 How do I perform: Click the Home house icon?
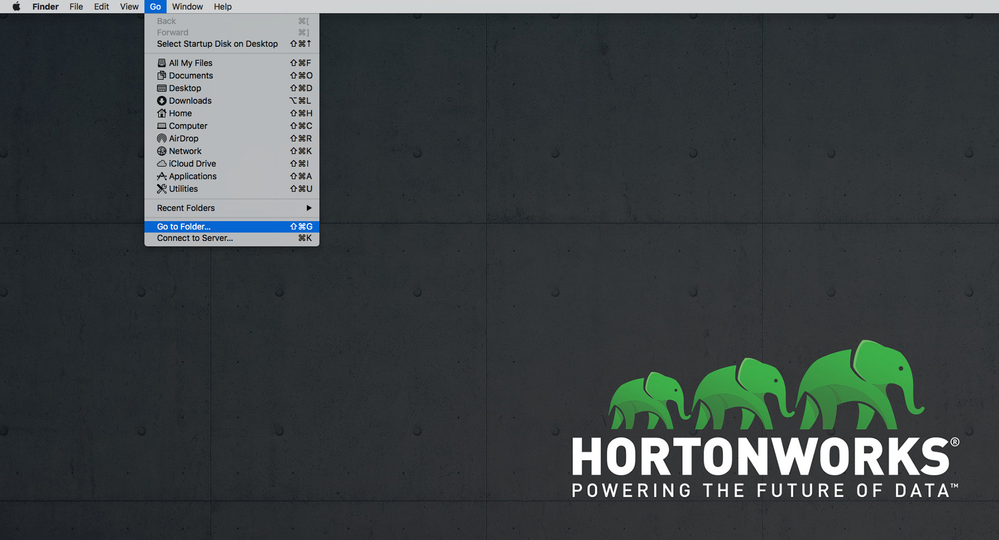point(161,114)
